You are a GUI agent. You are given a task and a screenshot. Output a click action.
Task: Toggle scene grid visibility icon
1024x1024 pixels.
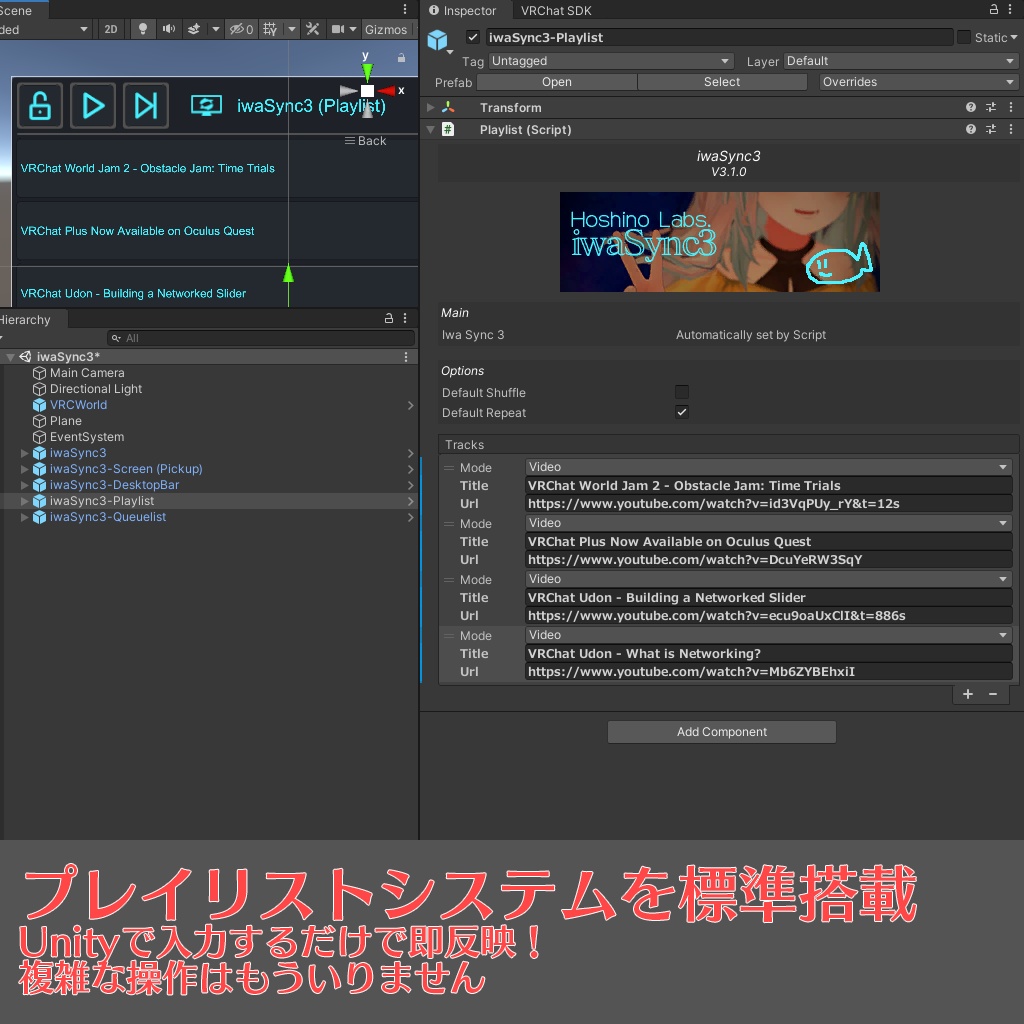tap(270, 29)
